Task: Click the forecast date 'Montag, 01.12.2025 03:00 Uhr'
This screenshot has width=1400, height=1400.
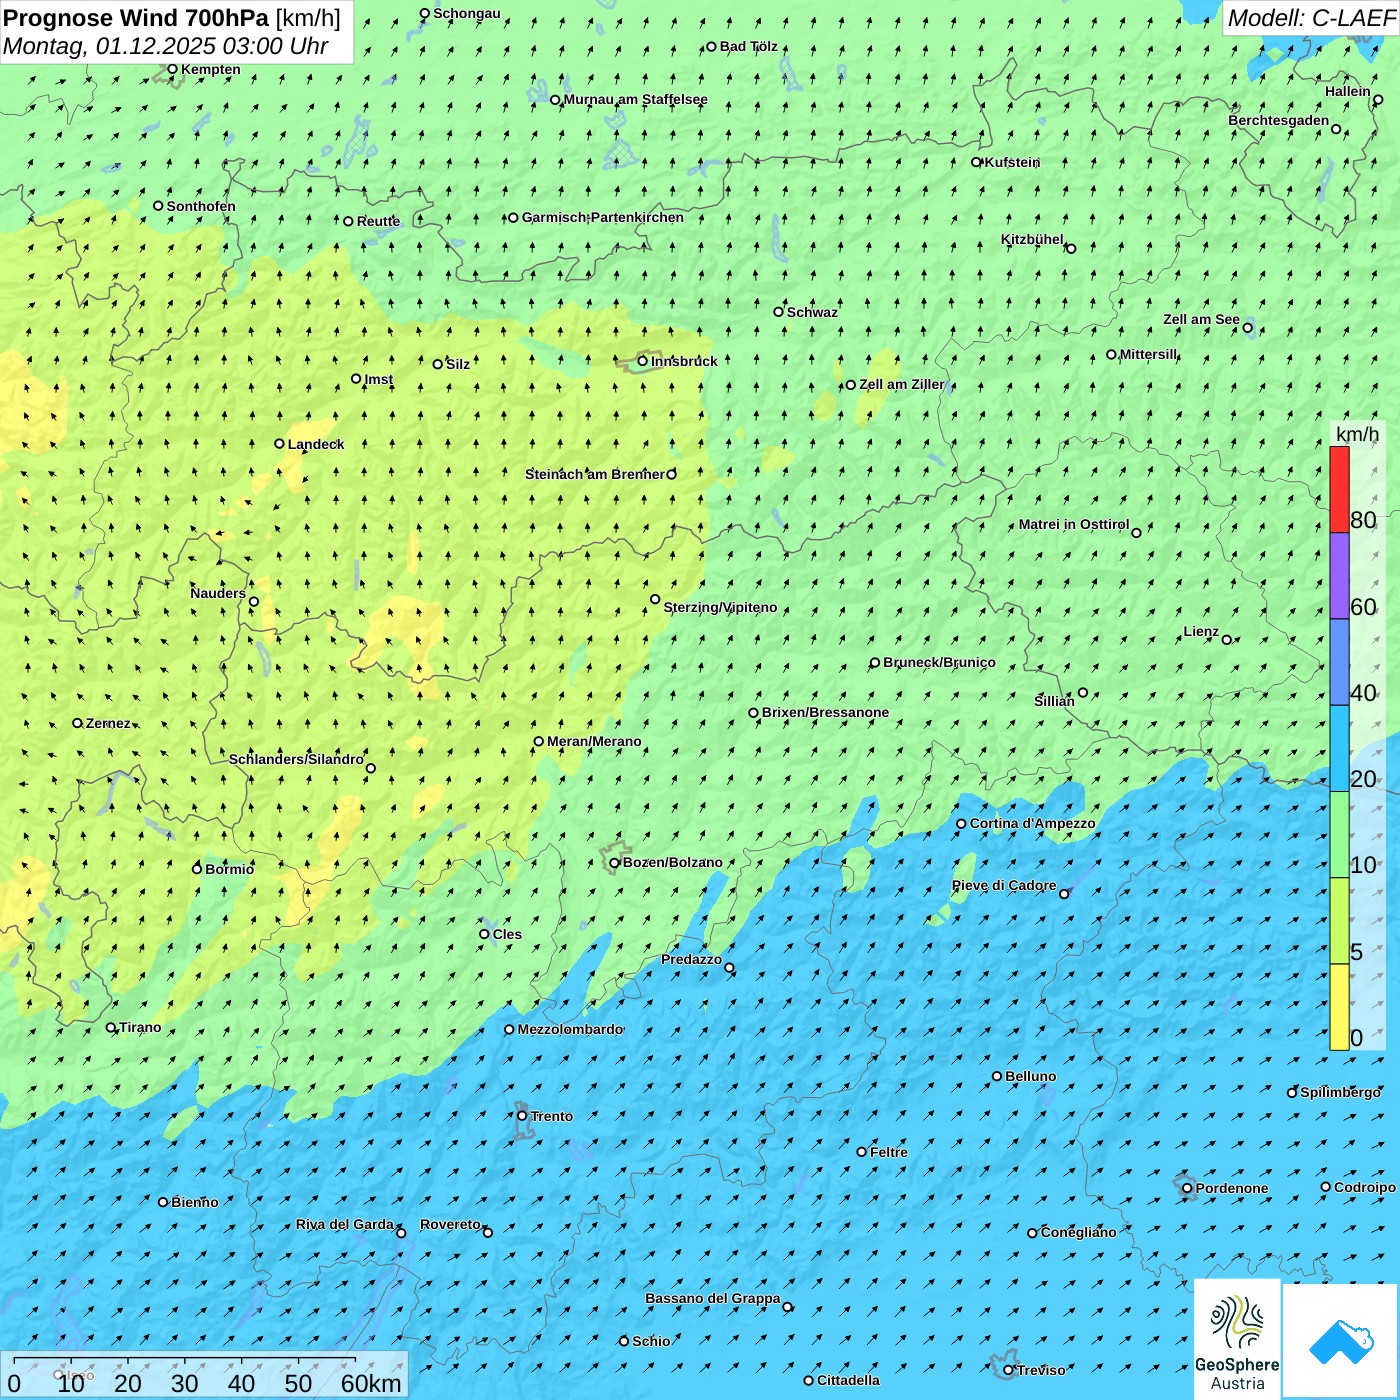Action: [x=166, y=46]
